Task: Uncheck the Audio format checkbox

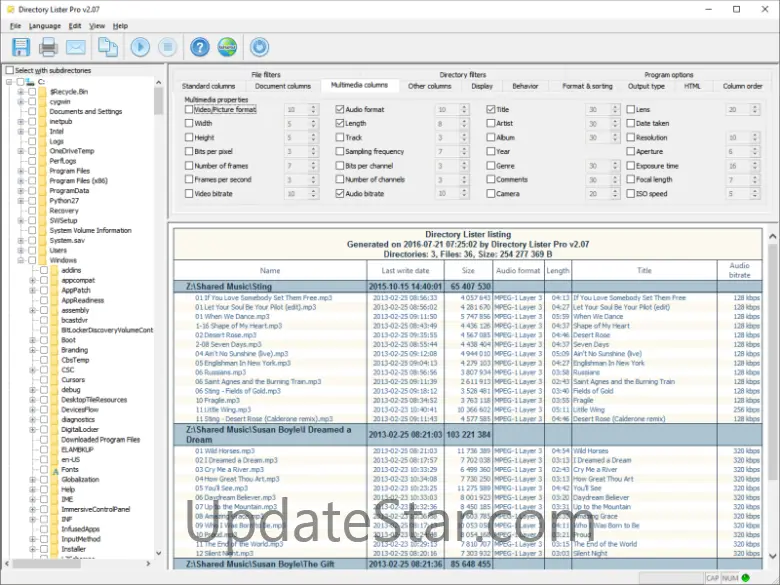Action: tap(340, 109)
